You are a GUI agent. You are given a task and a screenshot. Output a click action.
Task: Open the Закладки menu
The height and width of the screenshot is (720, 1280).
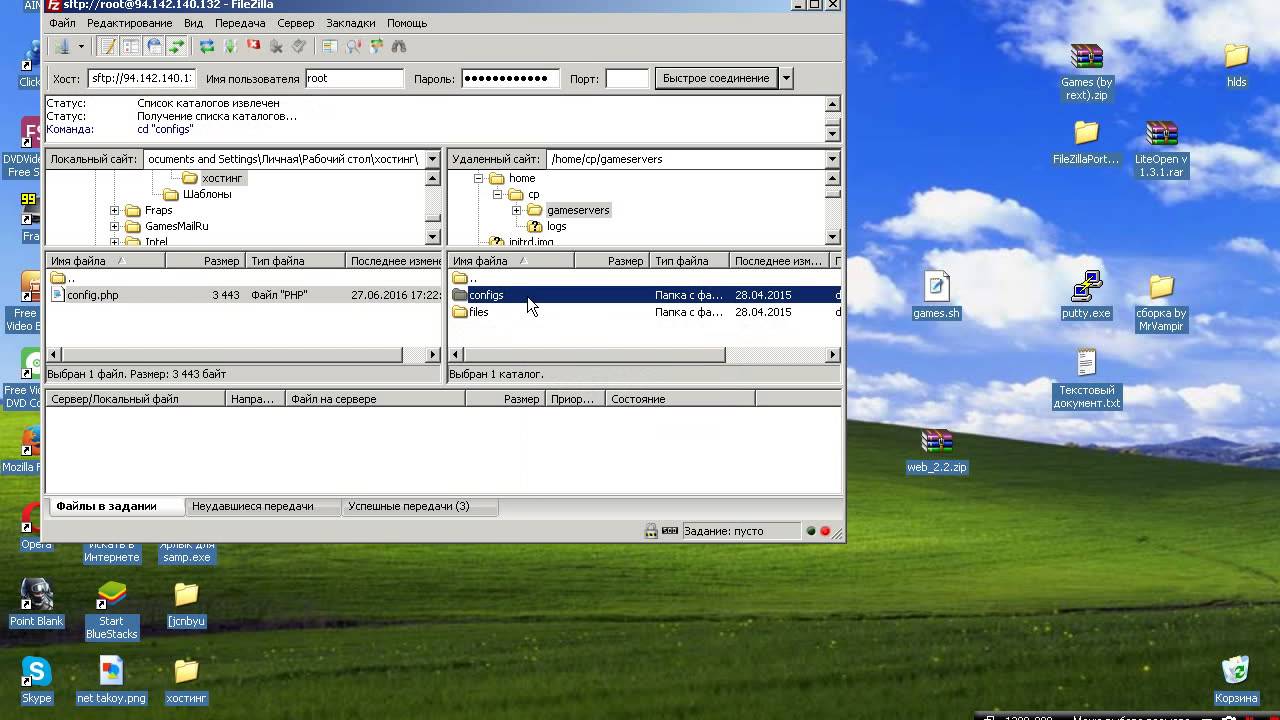[351, 23]
